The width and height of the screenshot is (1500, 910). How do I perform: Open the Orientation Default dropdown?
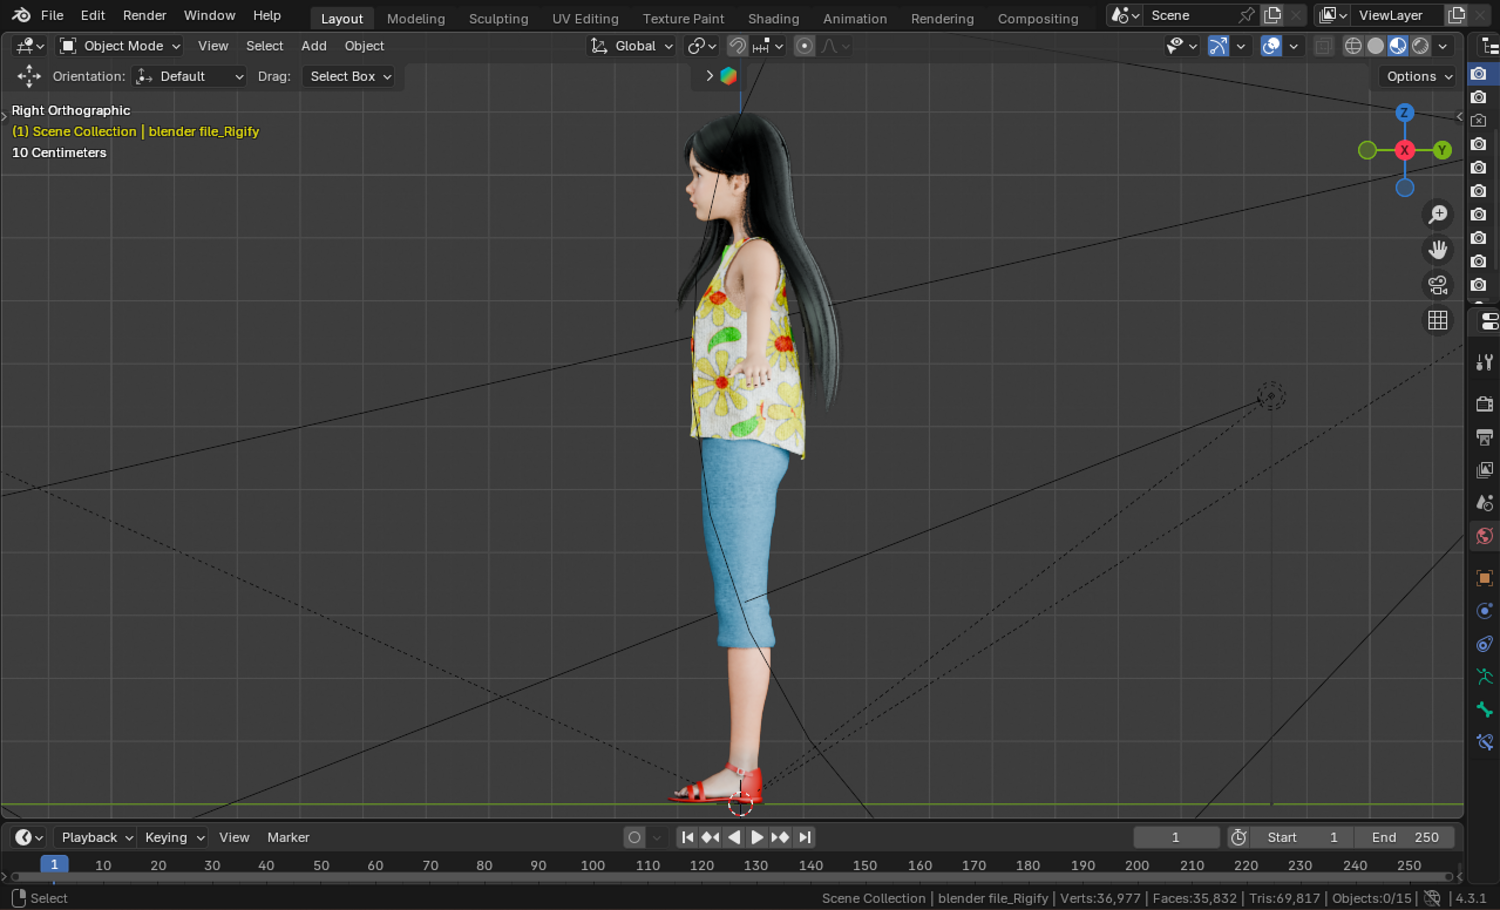click(x=190, y=76)
